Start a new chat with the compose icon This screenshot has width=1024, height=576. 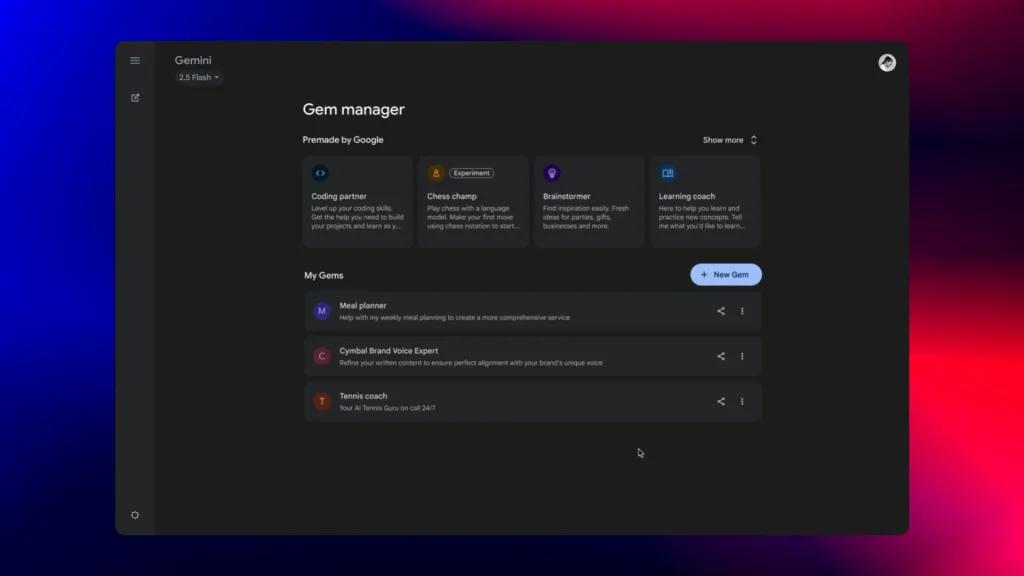(x=135, y=98)
